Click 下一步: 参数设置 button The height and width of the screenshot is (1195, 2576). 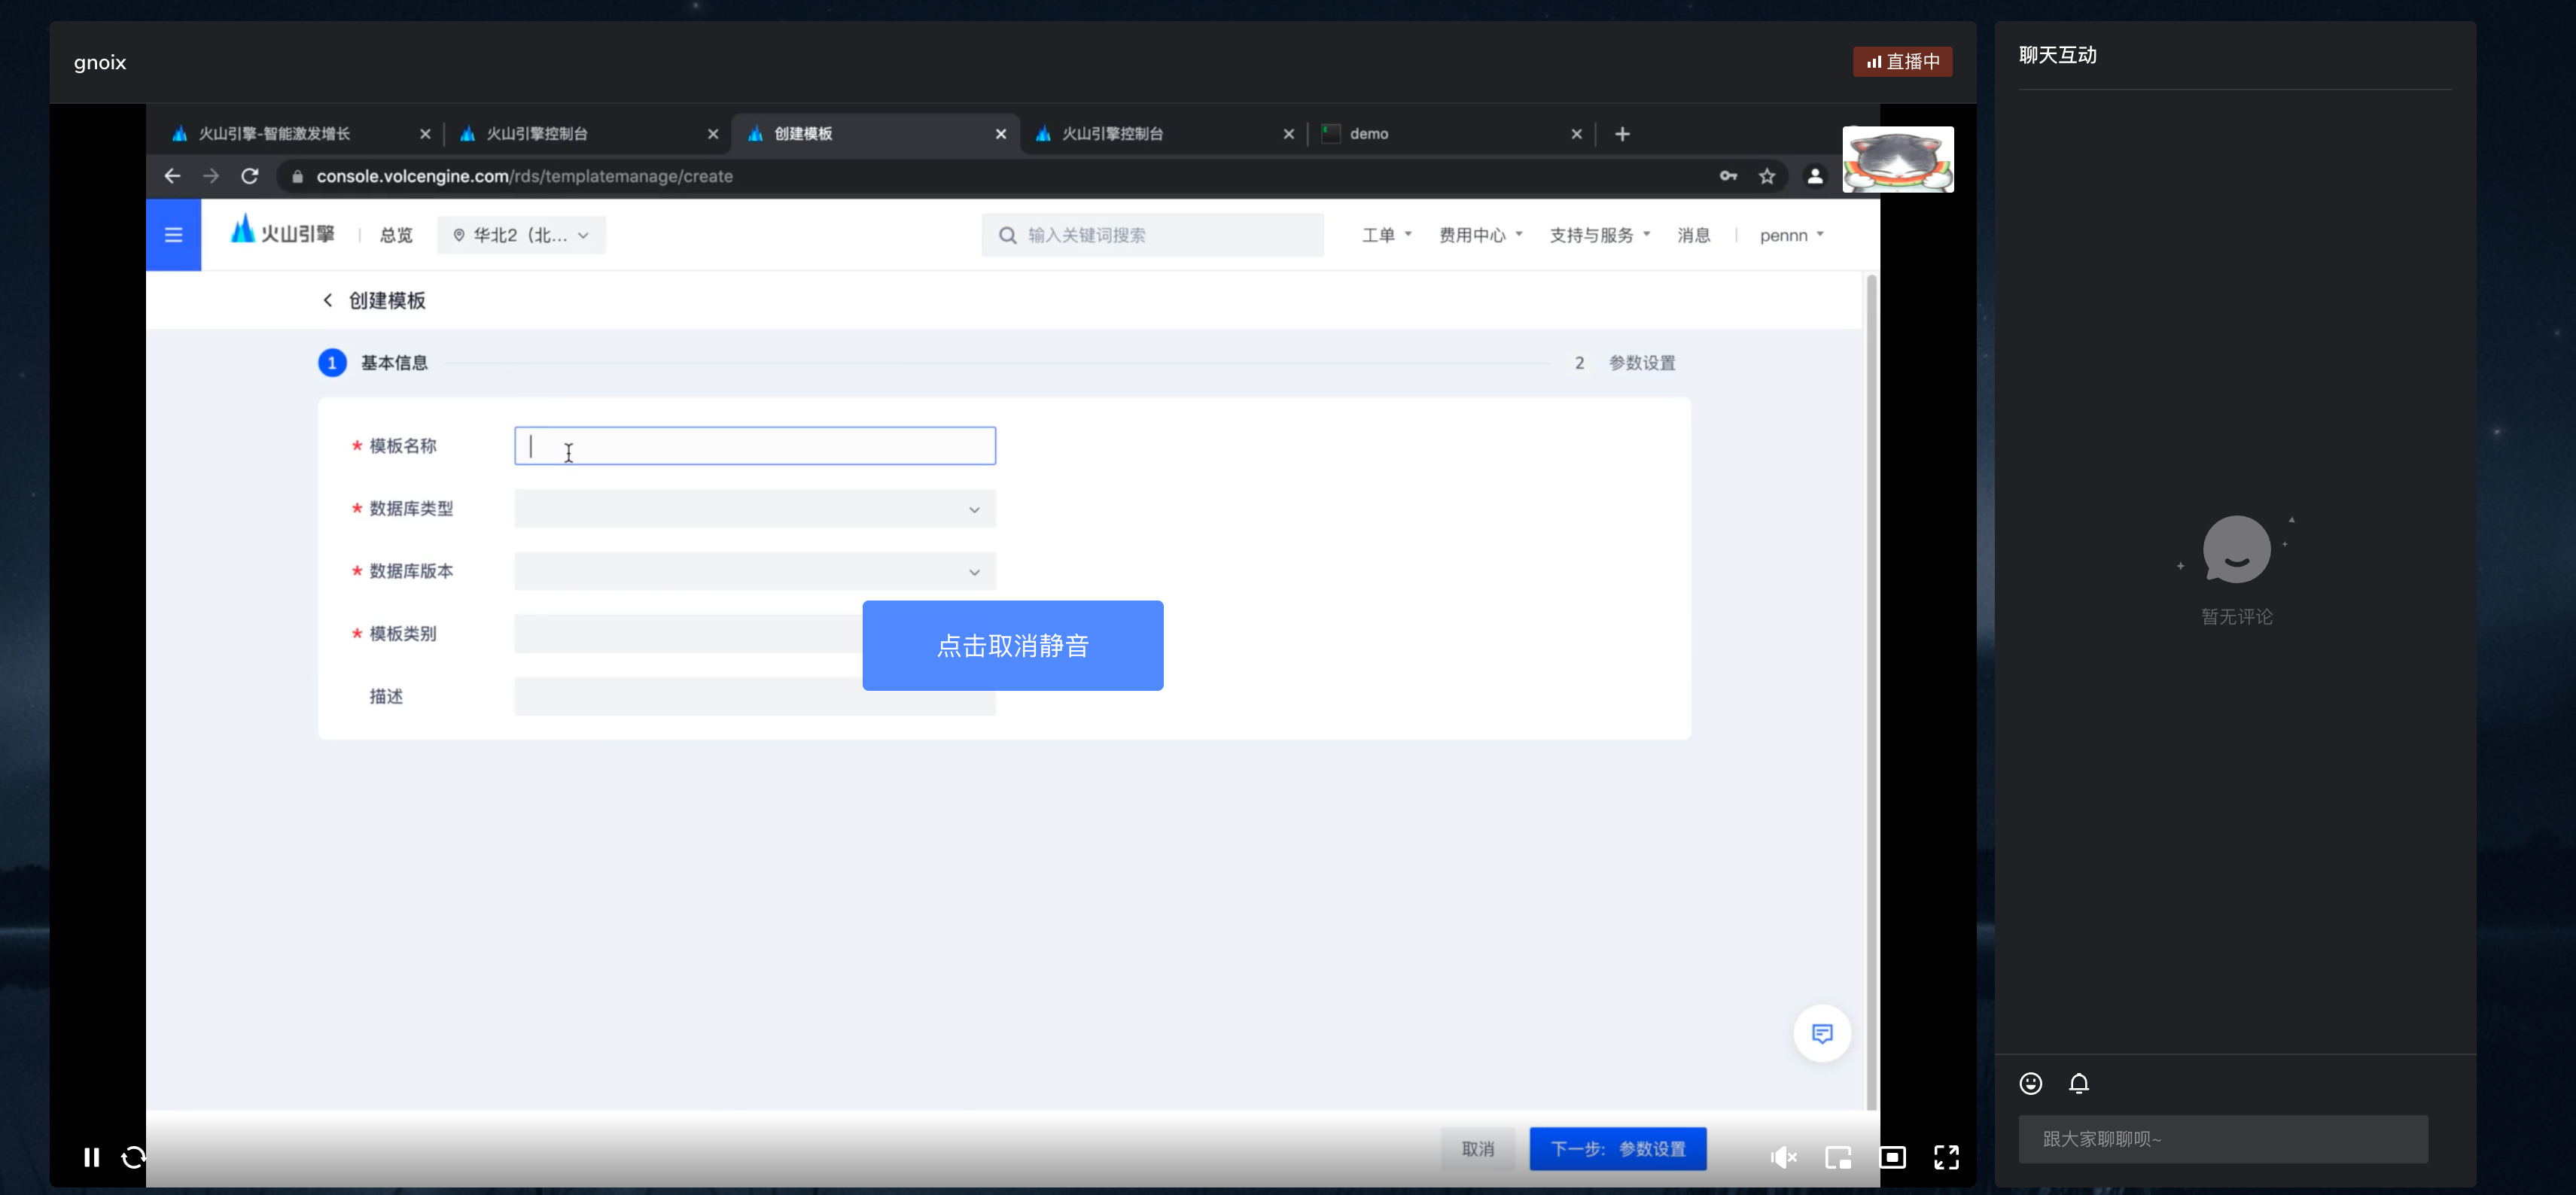pos(1617,1149)
